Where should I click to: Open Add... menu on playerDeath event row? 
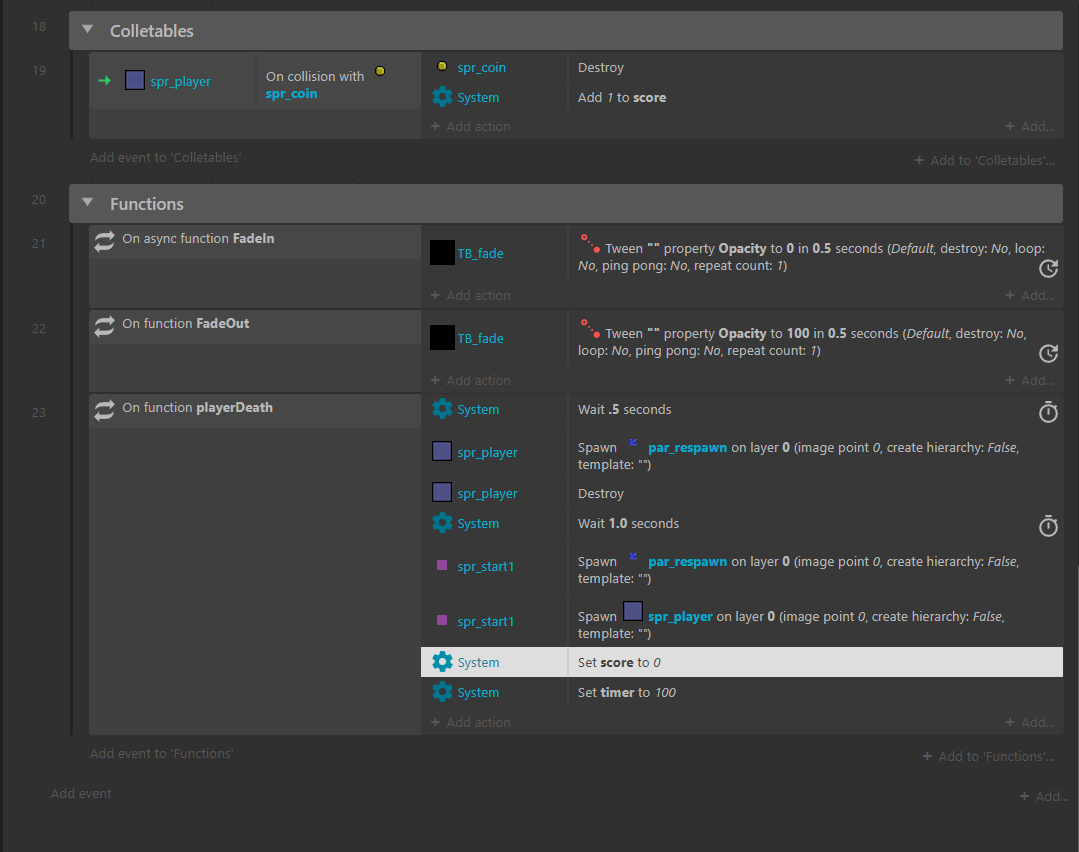pos(1030,723)
